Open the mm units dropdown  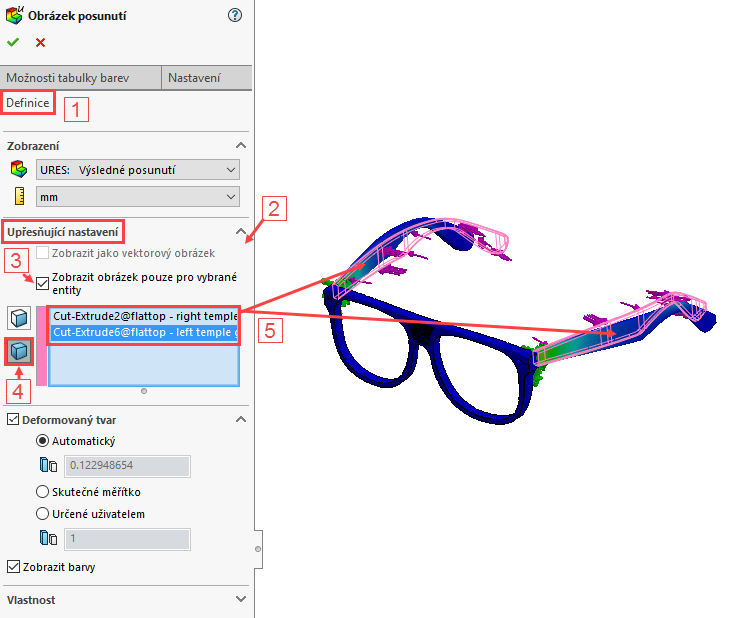click(138, 197)
